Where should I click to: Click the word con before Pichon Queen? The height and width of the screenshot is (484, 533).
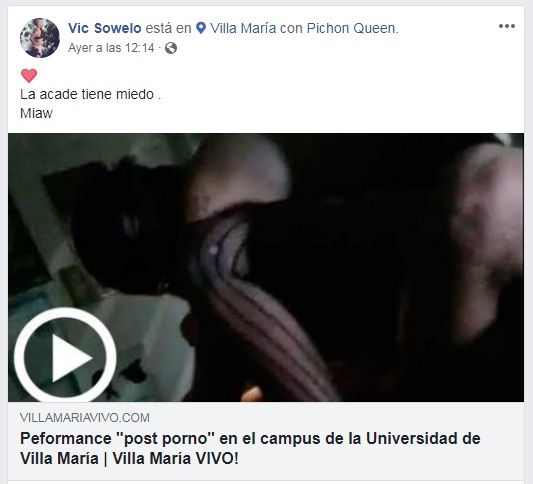tap(291, 29)
